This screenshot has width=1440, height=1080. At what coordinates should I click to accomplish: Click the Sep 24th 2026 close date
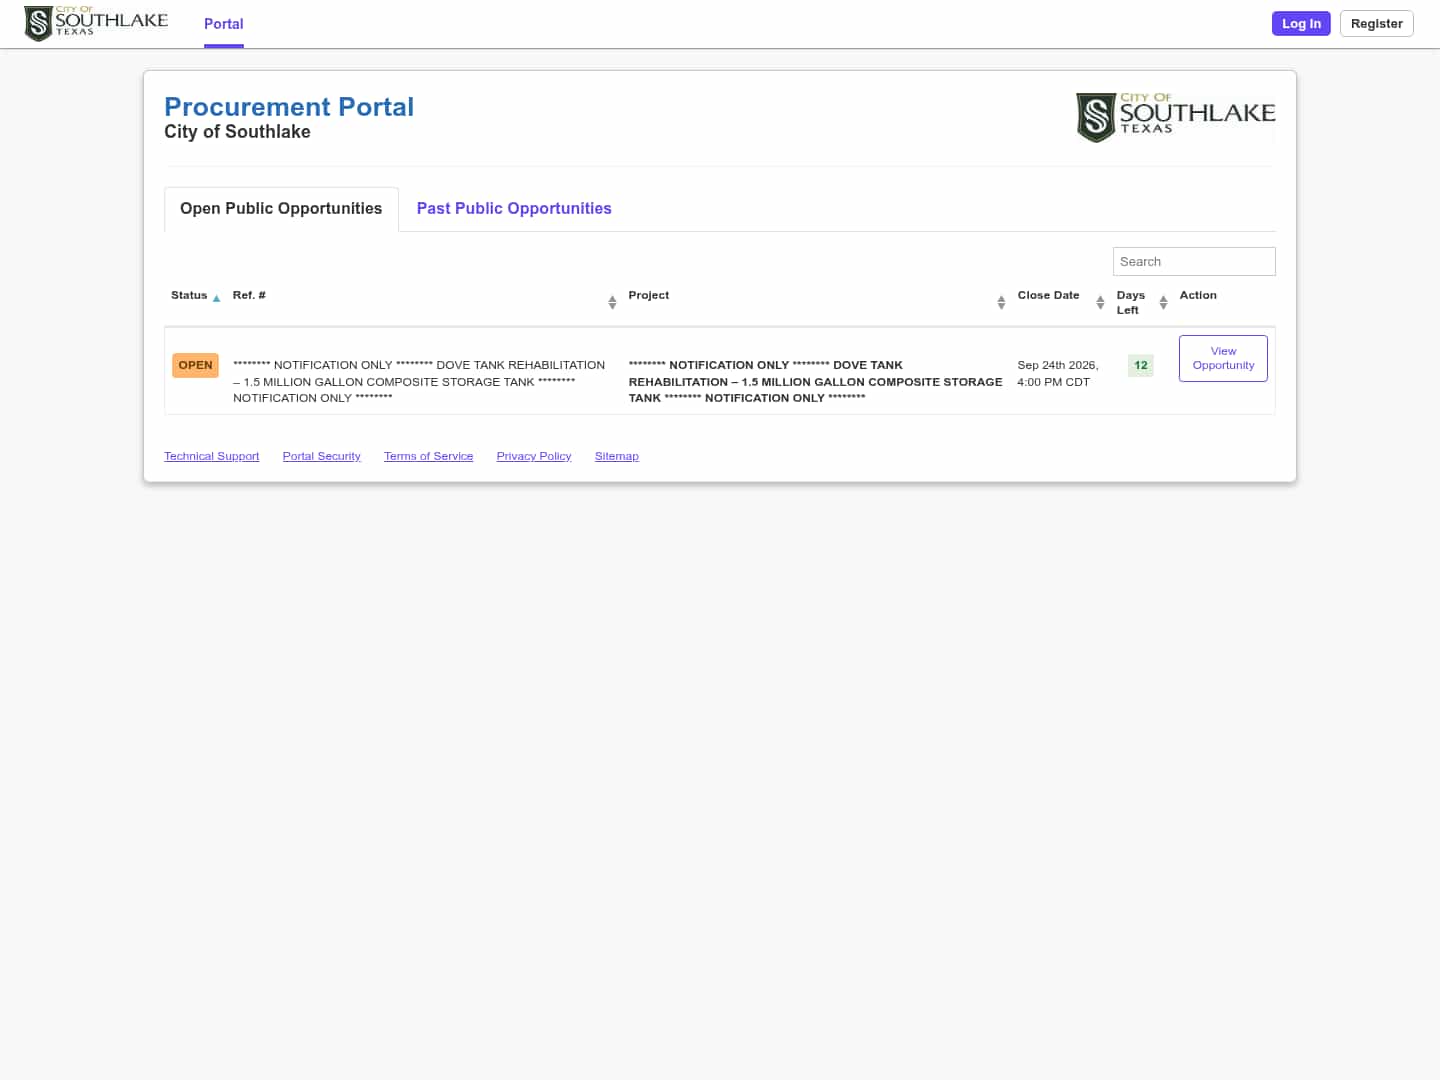tap(1057, 373)
